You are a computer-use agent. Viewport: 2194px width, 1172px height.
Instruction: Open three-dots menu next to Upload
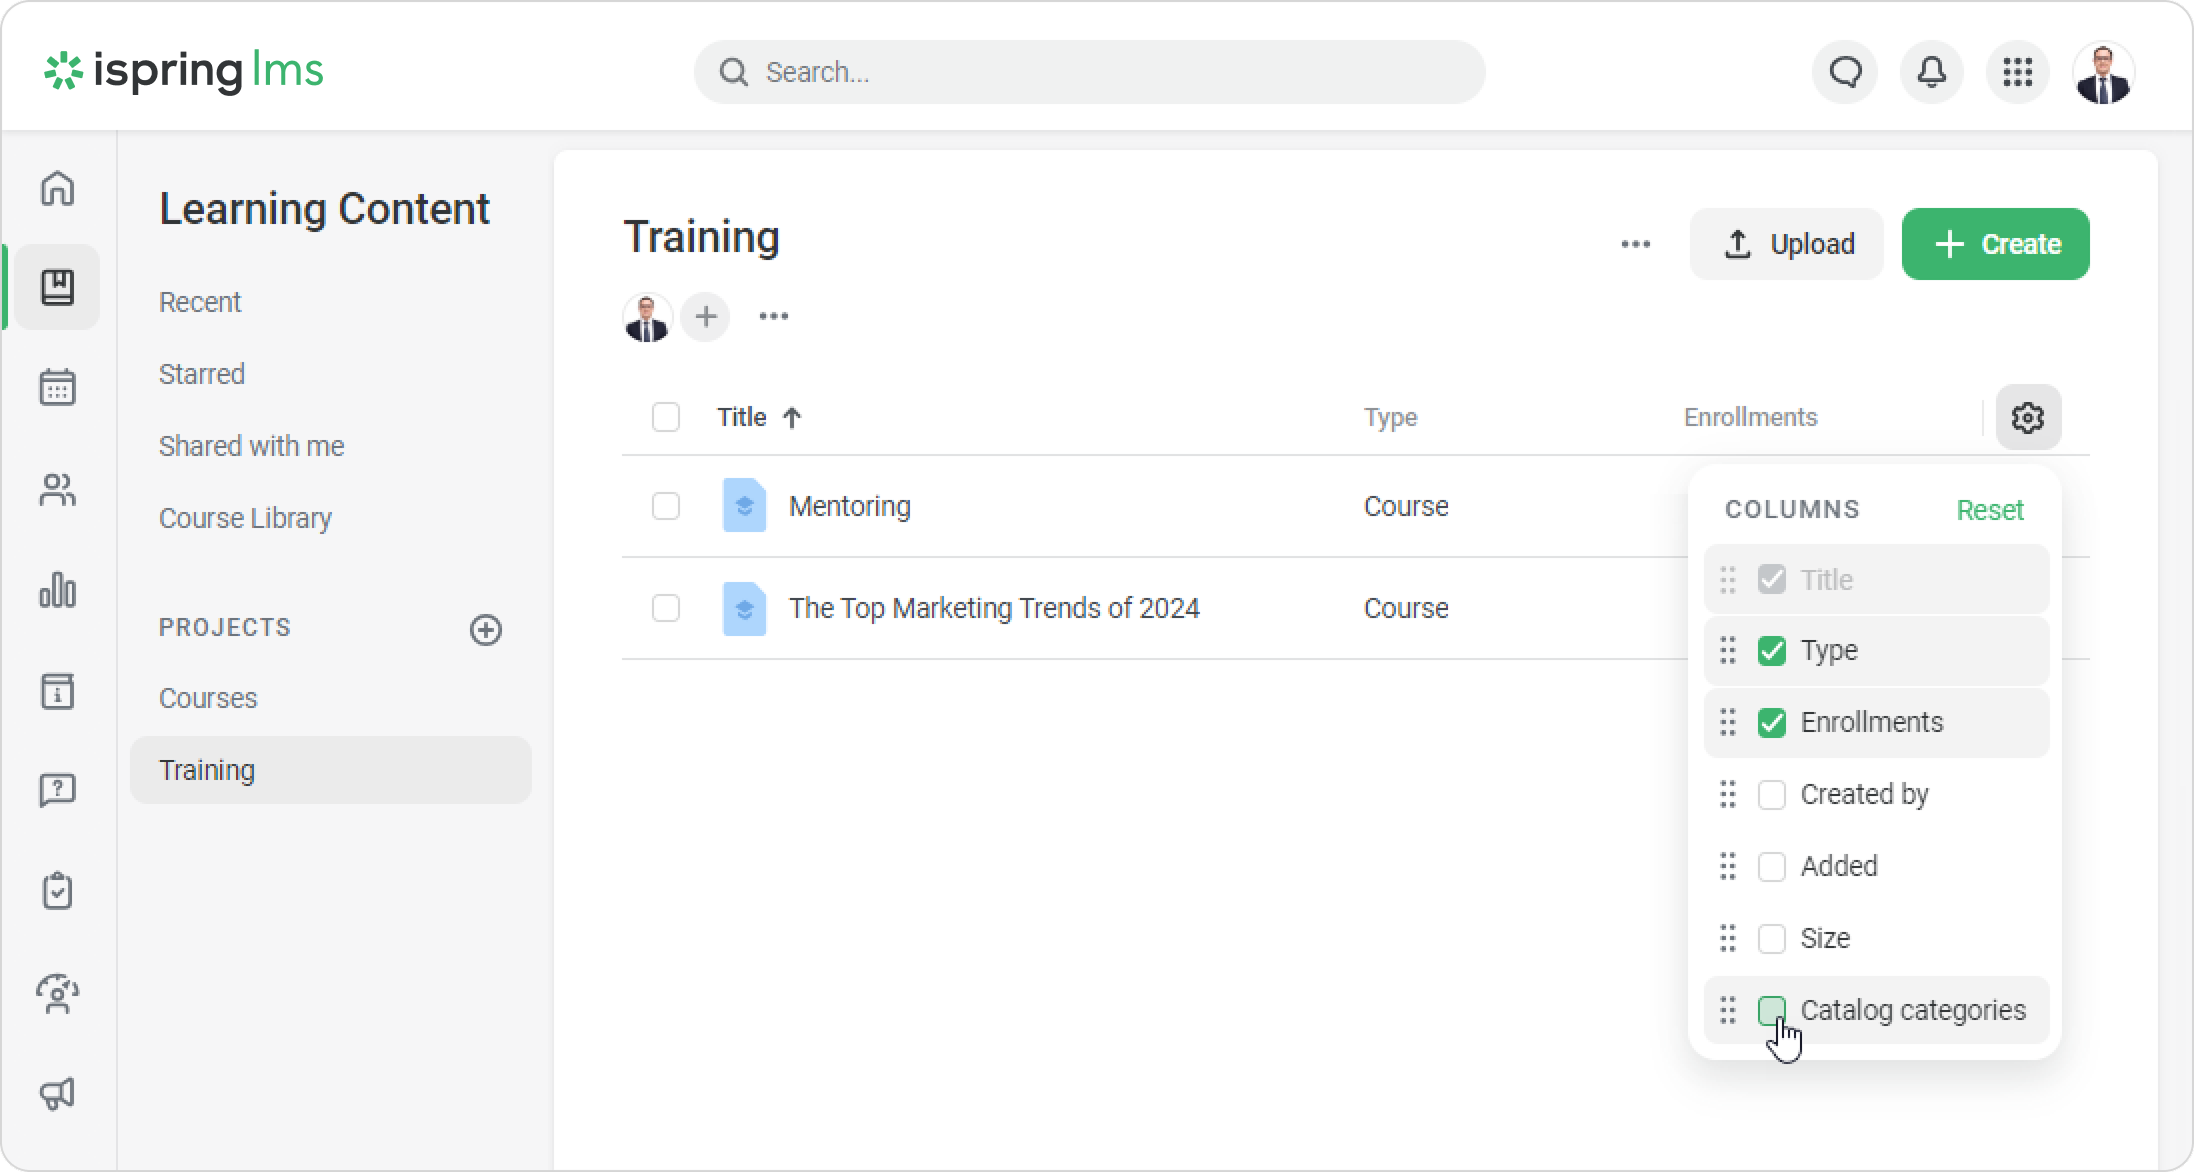(x=1635, y=244)
